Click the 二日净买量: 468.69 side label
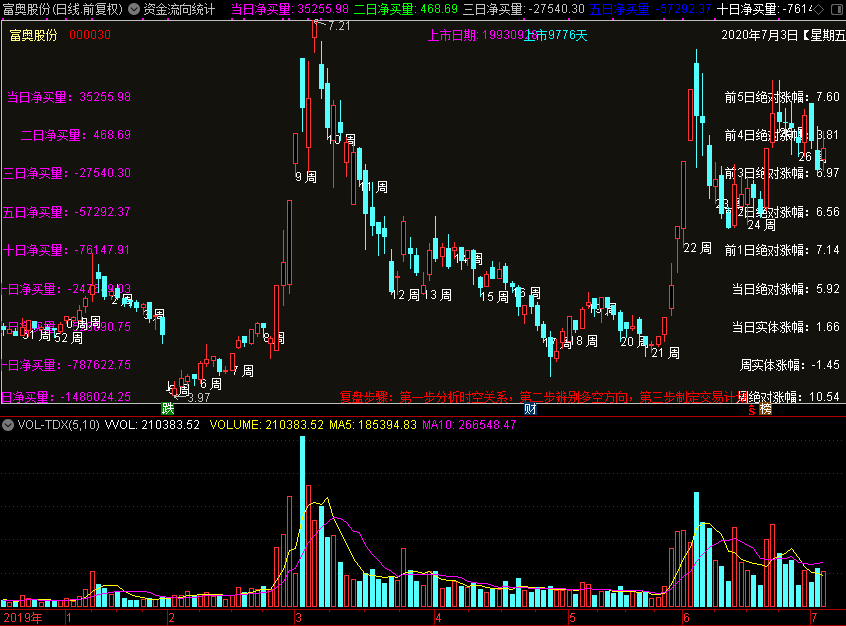The height and width of the screenshot is (626, 846). point(76,135)
